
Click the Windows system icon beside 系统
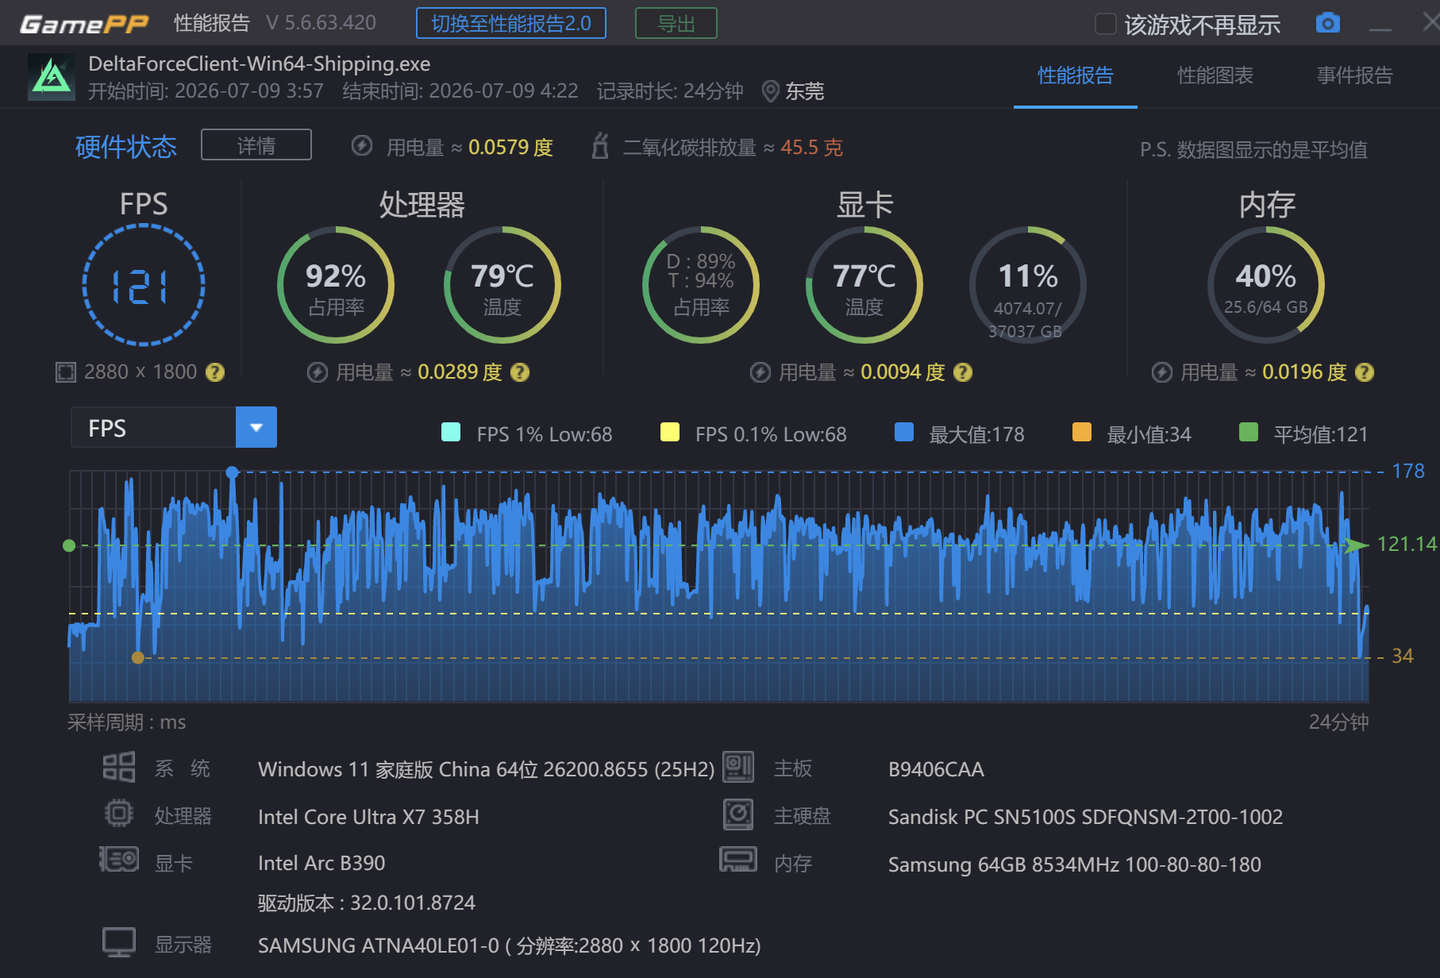[119, 767]
